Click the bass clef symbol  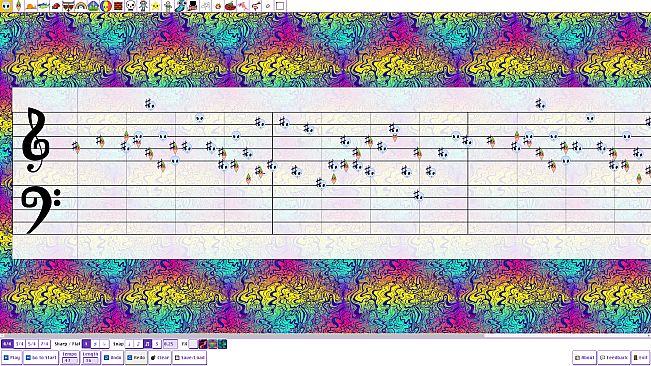click(x=40, y=210)
